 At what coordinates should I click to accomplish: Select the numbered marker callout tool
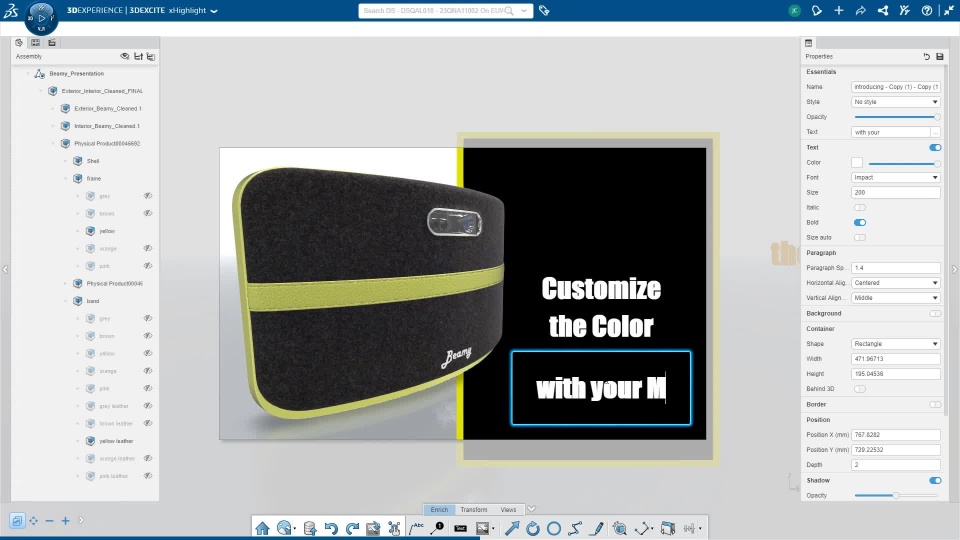(437, 528)
